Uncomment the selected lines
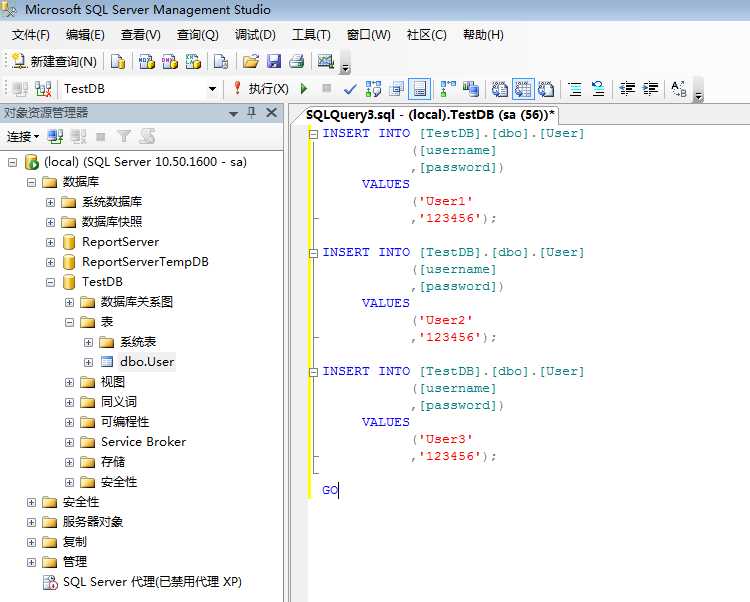 pos(598,89)
